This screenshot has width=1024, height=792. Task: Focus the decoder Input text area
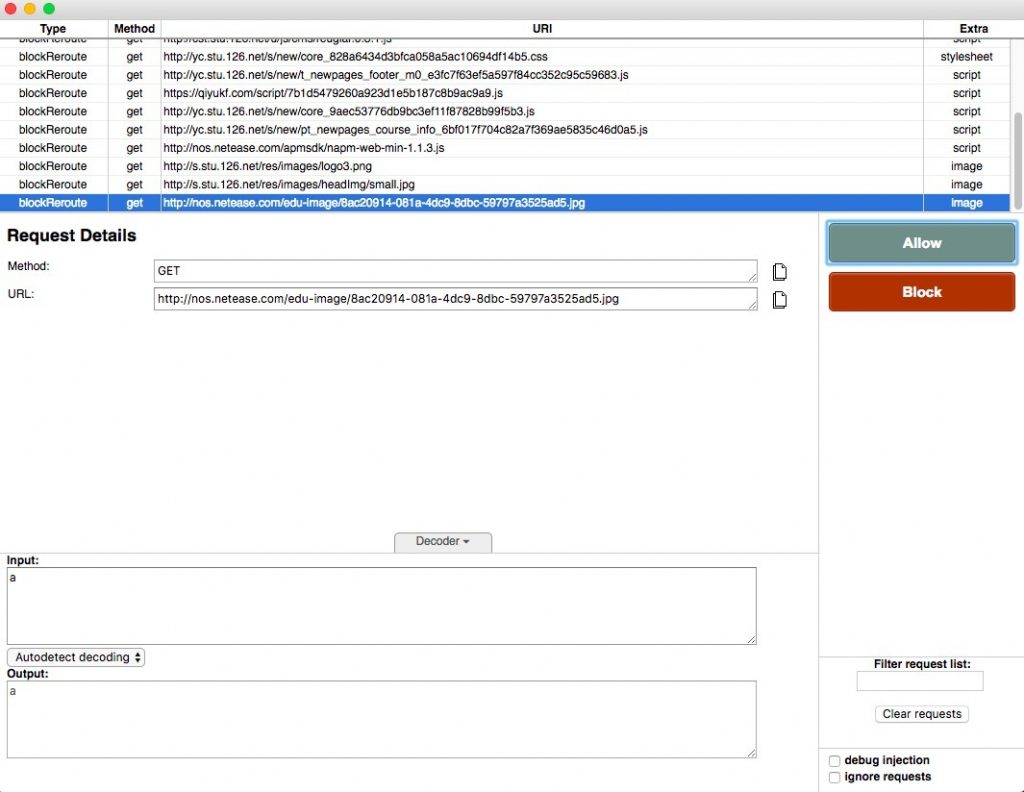pos(381,606)
